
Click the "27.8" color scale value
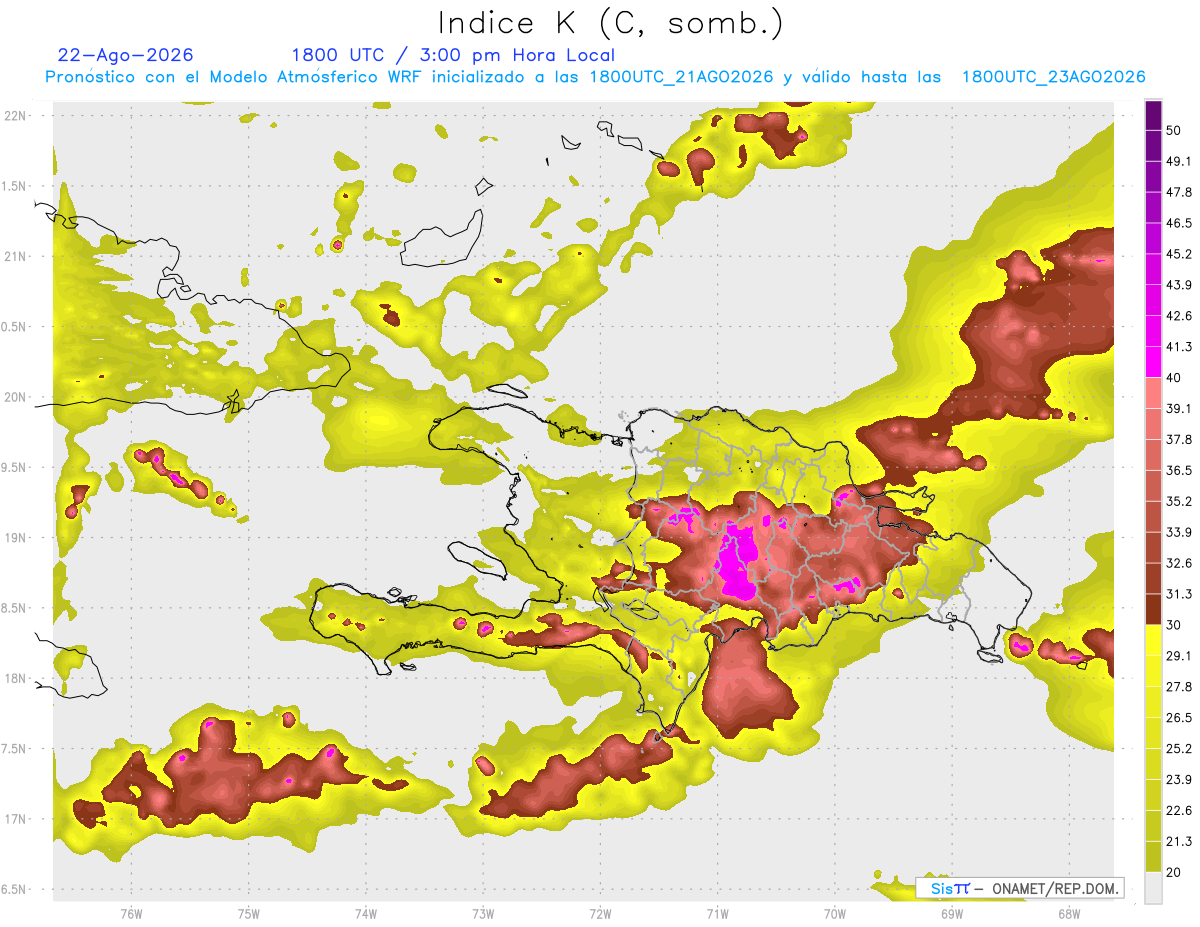[1179, 687]
